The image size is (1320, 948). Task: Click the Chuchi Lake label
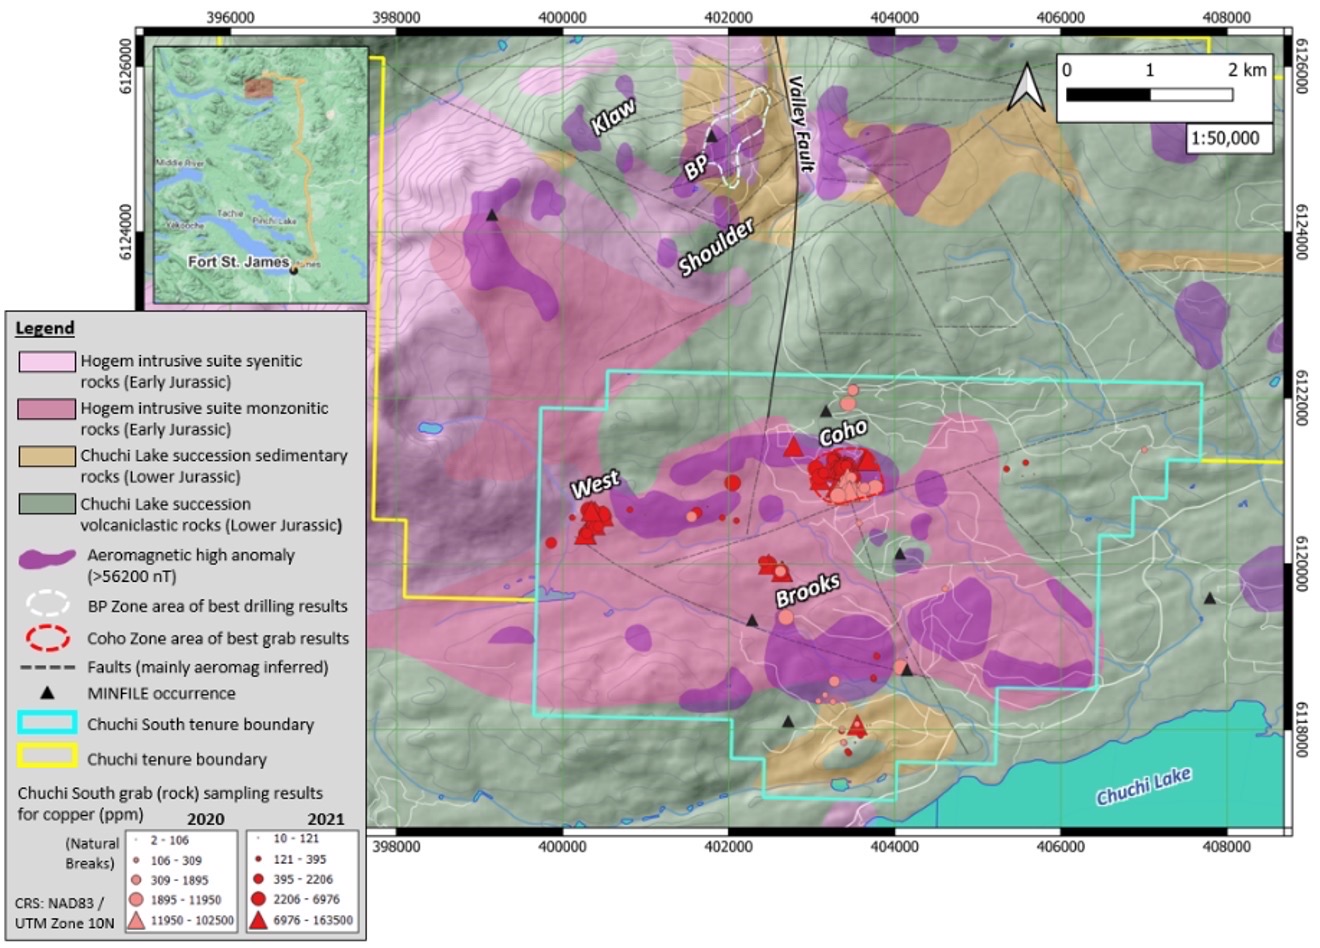pos(1144,787)
